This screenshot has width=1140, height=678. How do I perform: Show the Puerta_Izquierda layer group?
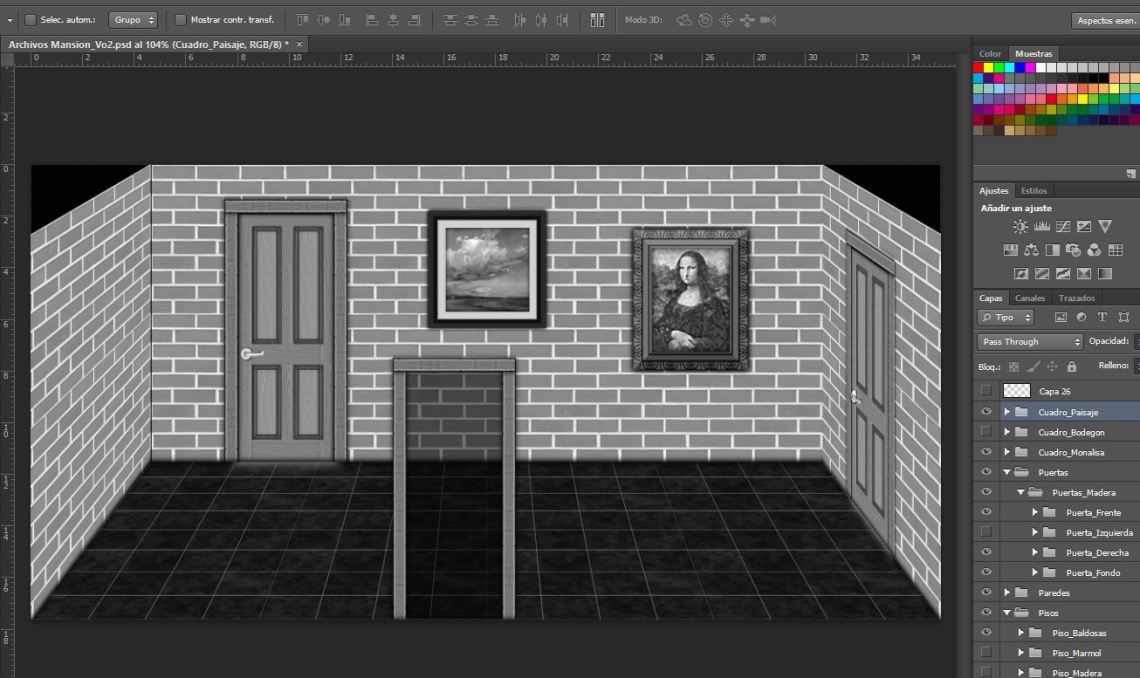click(x=986, y=532)
